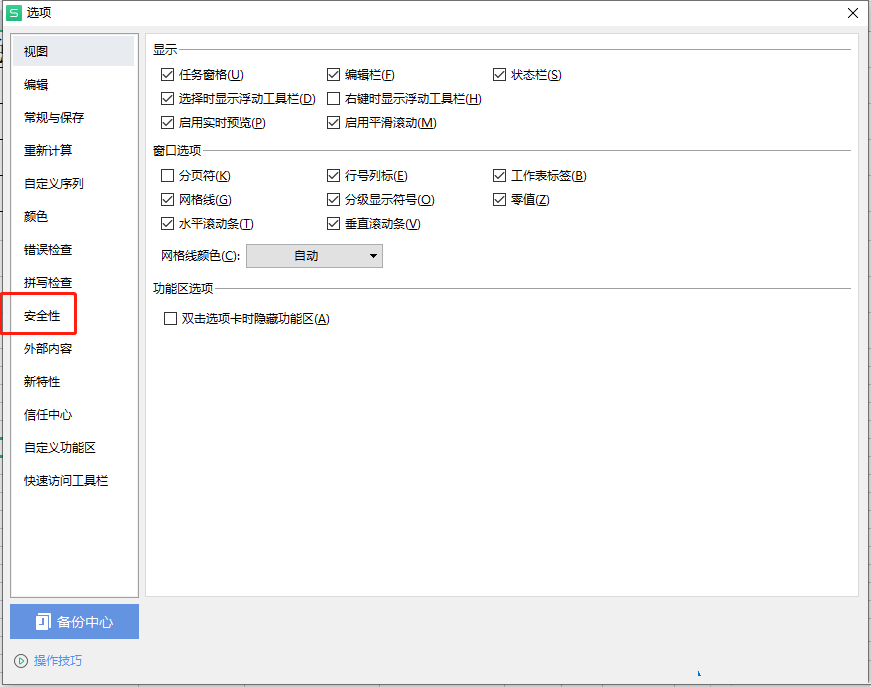Toggle 启用平滑滚动(M) checkbox
871x687 pixels.
[x=333, y=122]
